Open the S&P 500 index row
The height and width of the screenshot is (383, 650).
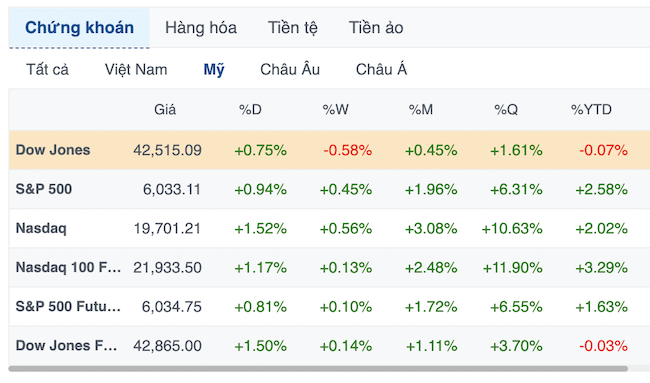[329, 189]
